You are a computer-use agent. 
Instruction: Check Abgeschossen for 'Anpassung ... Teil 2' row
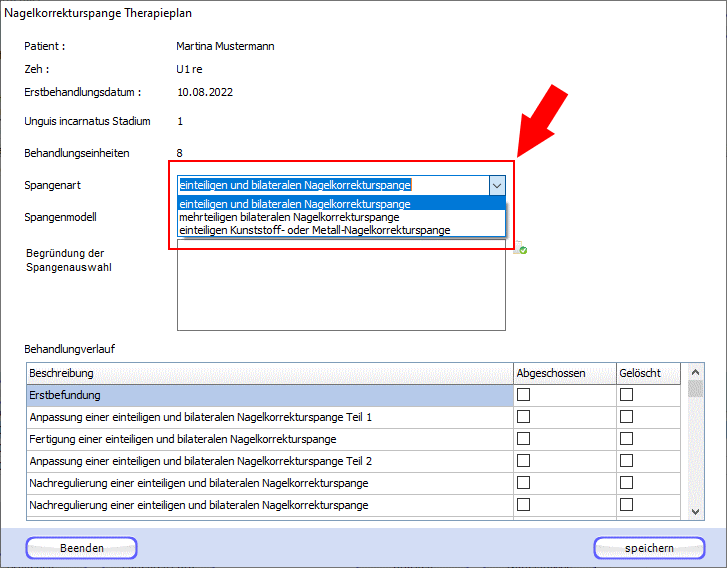click(523, 461)
